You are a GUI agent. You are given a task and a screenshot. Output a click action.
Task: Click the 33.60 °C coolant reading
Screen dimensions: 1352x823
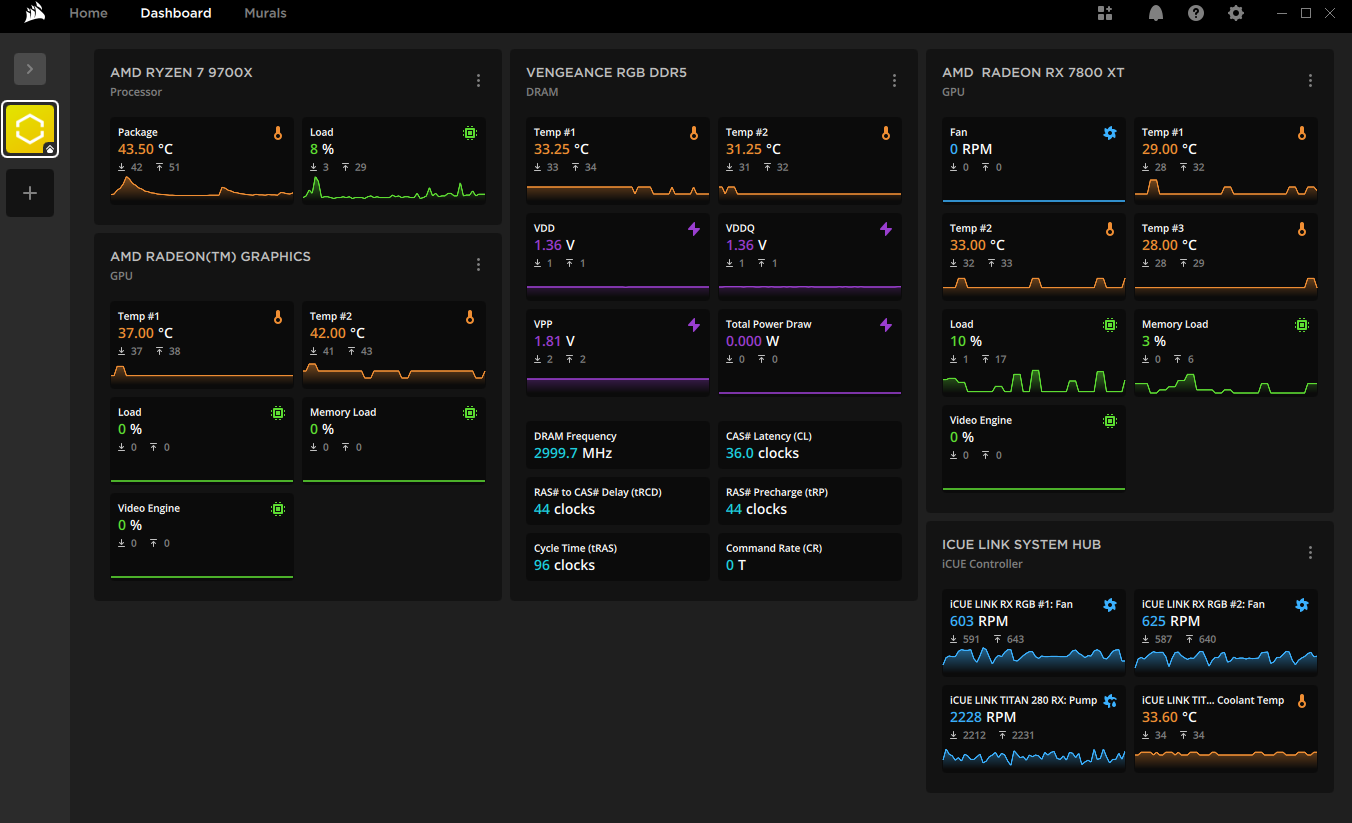tap(1170, 717)
